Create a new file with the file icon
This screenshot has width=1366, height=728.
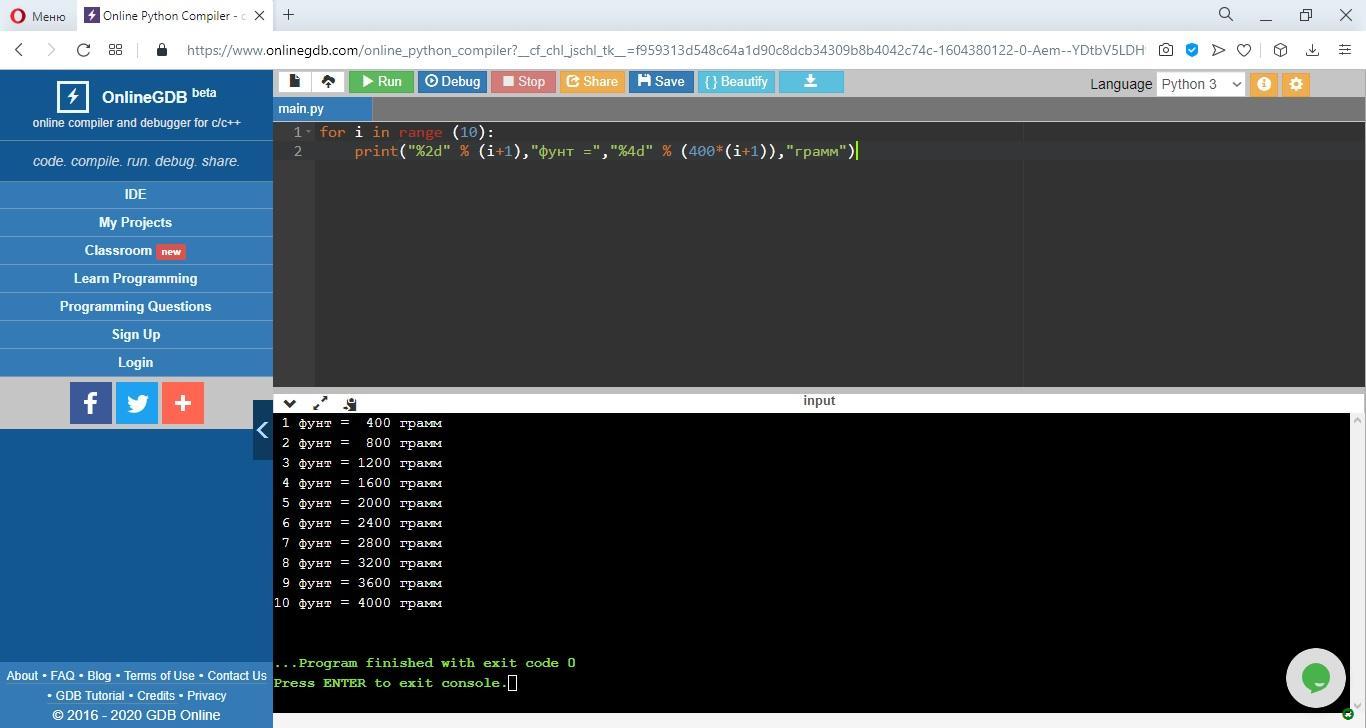tap(294, 82)
